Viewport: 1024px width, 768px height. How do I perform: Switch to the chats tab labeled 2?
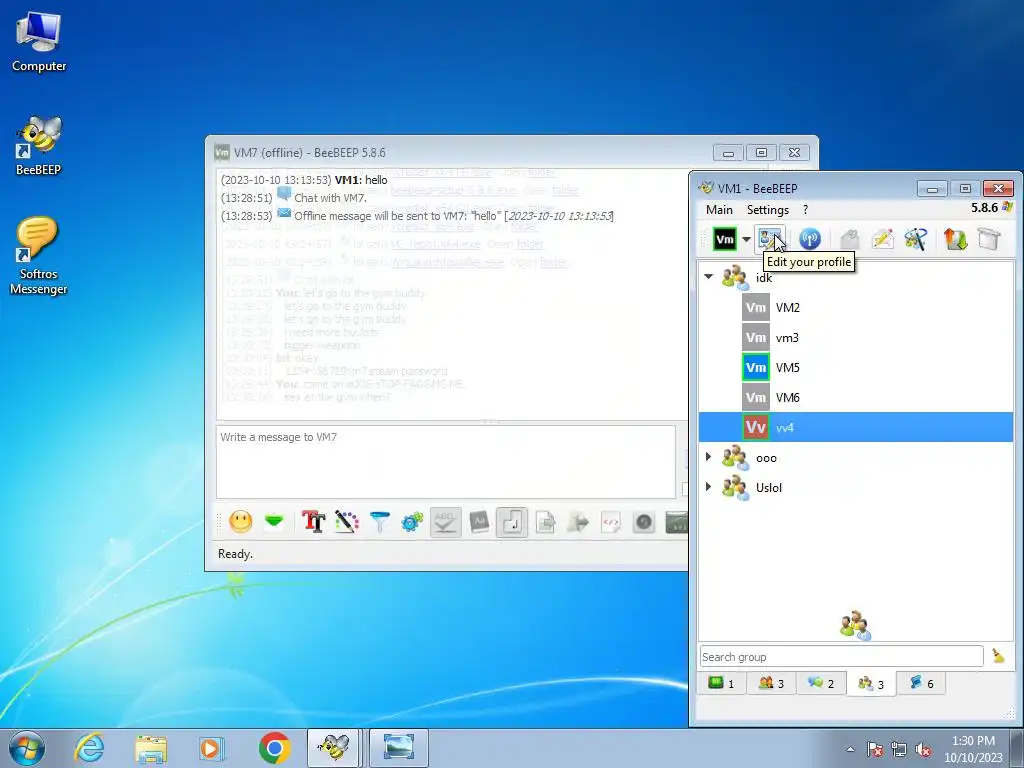[821, 683]
